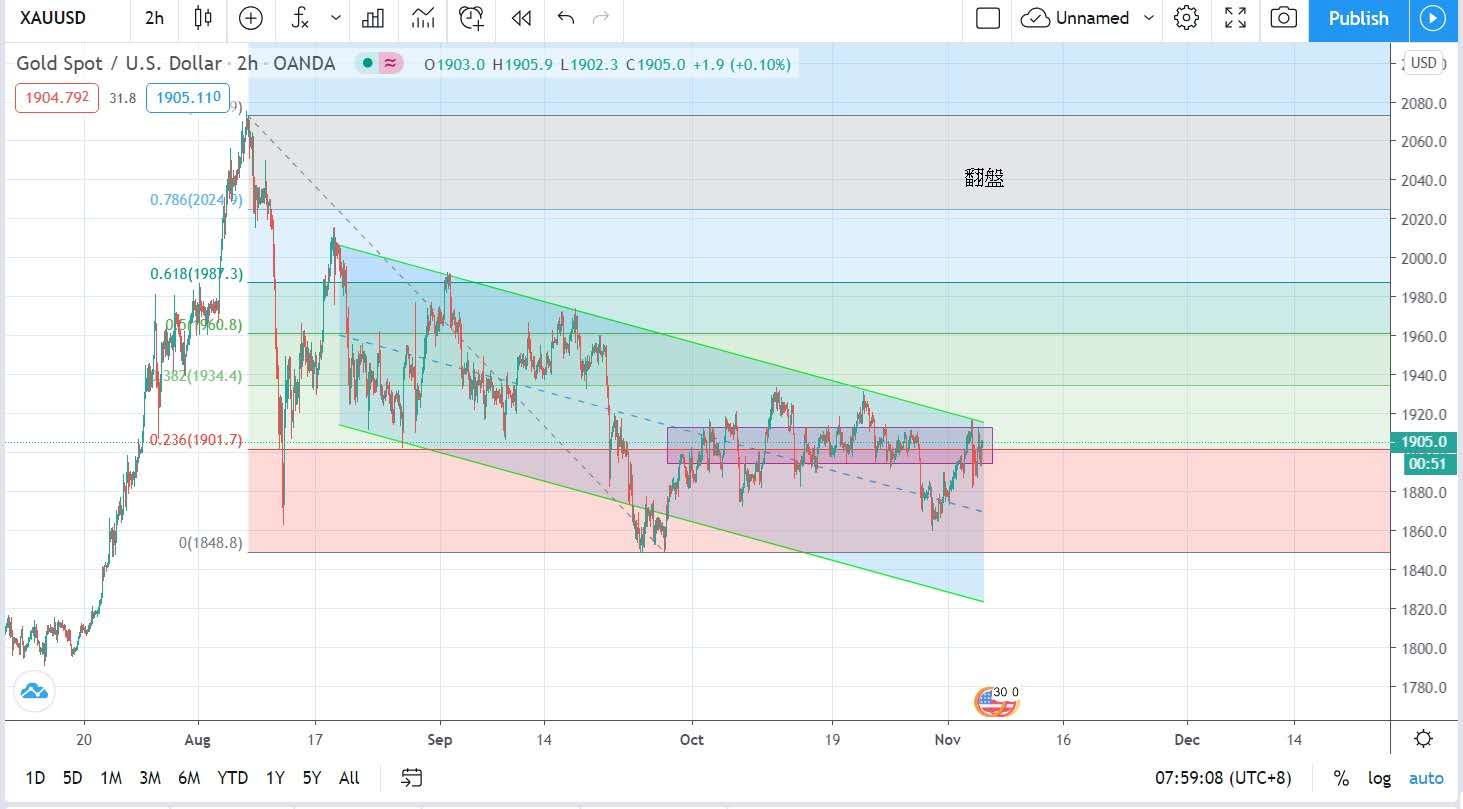Toggle the log scale option
1463x809 pixels.
[1379, 778]
